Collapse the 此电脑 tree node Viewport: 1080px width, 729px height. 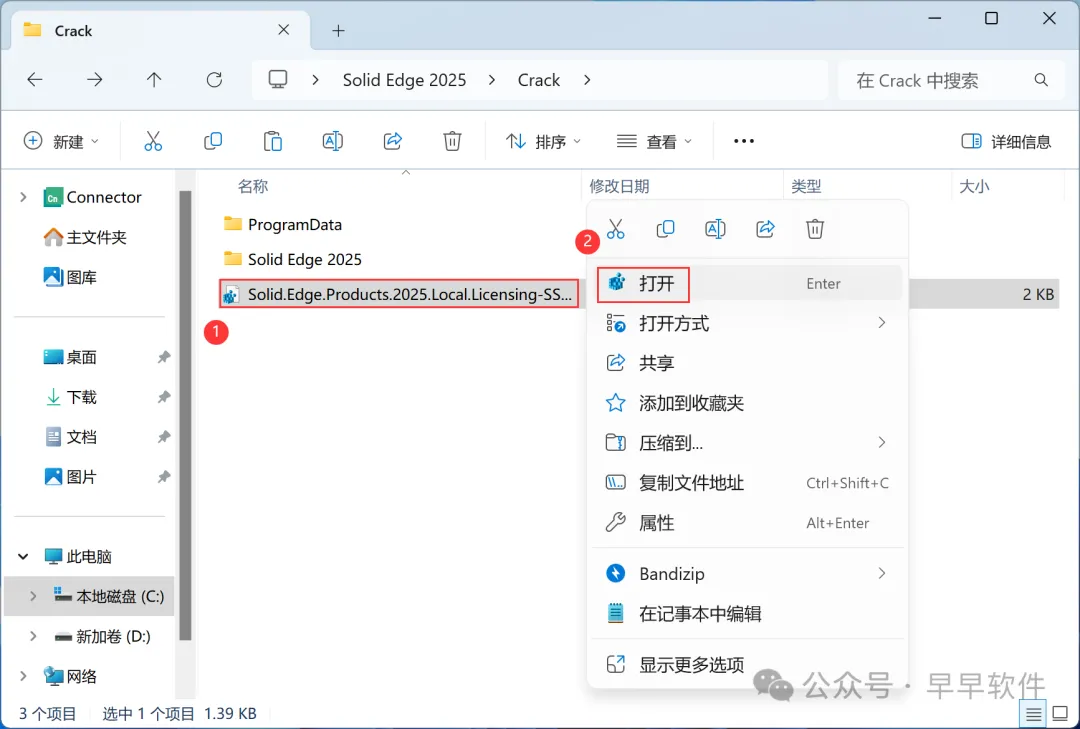coord(23,556)
